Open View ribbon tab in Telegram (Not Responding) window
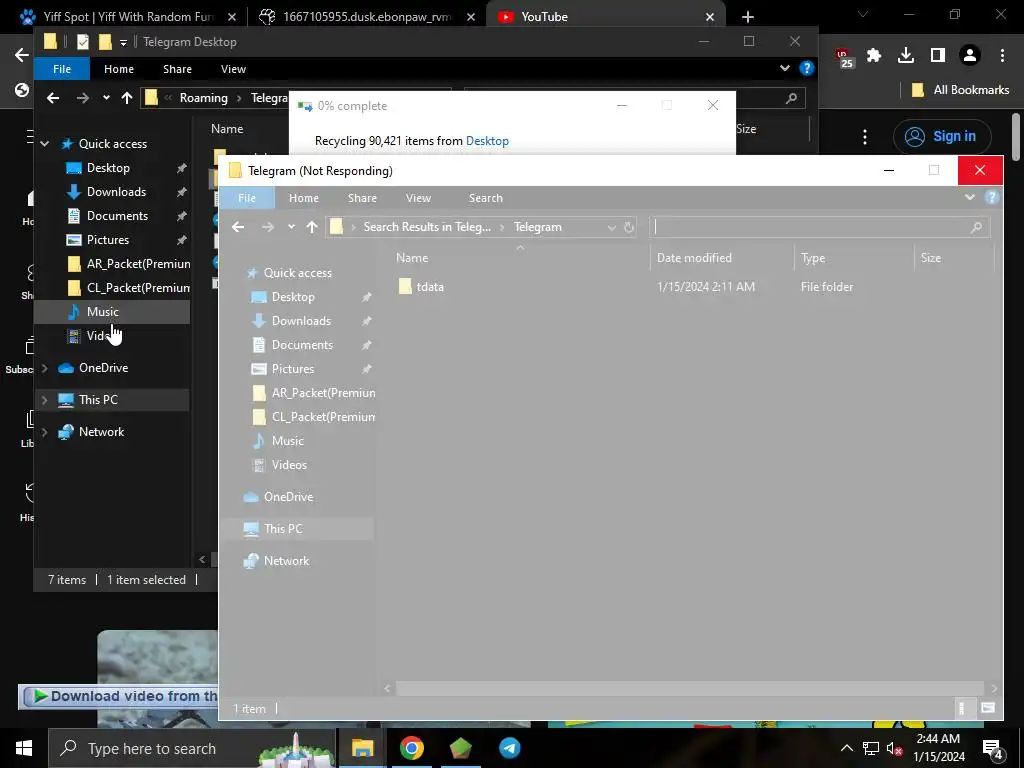 pyautogui.click(x=419, y=198)
